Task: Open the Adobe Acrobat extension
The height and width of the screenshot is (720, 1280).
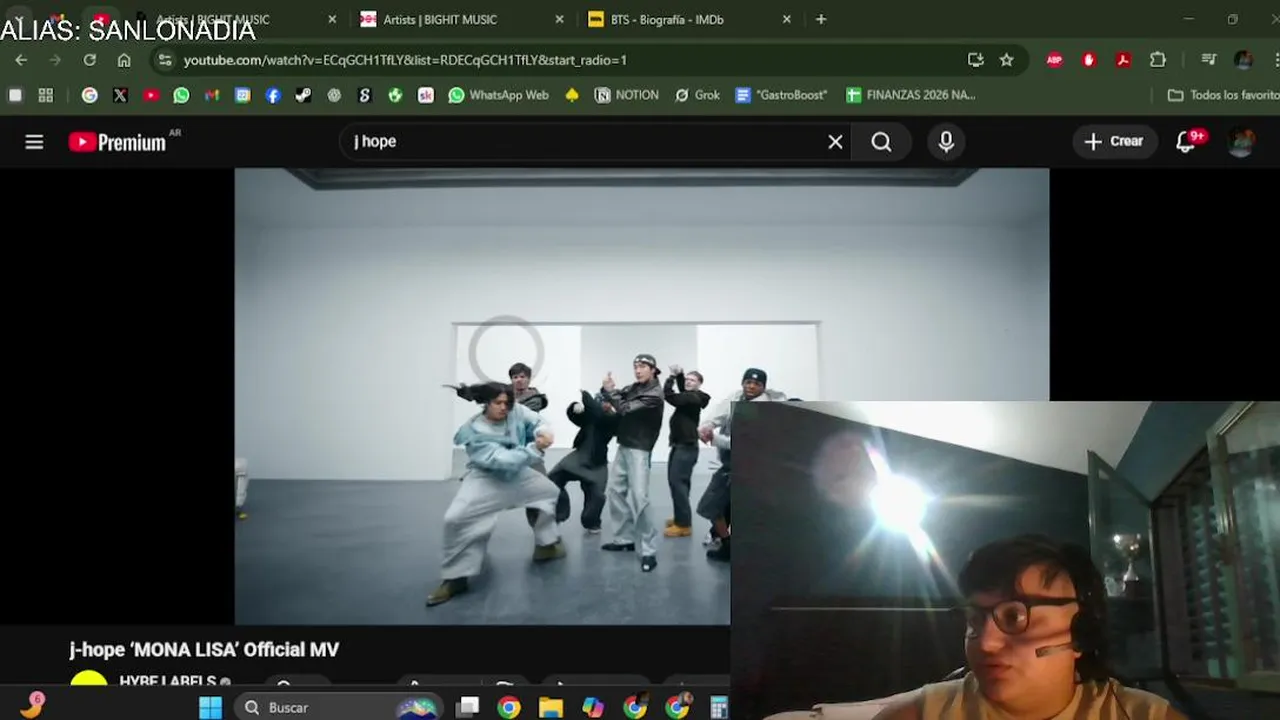Action: (x=1123, y=60)
